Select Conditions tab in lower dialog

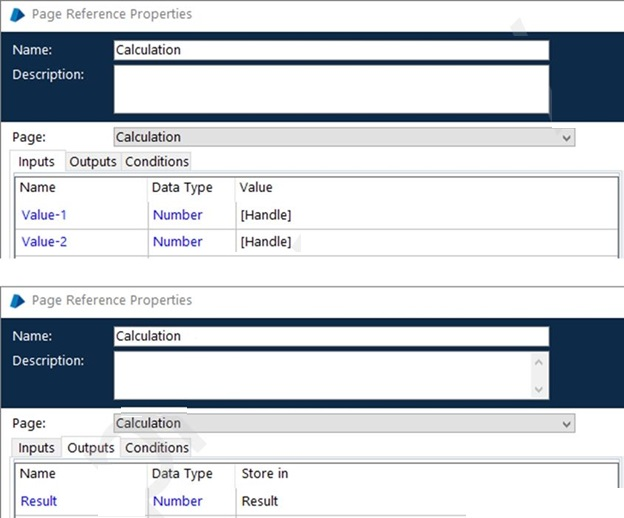click(157, 448)
